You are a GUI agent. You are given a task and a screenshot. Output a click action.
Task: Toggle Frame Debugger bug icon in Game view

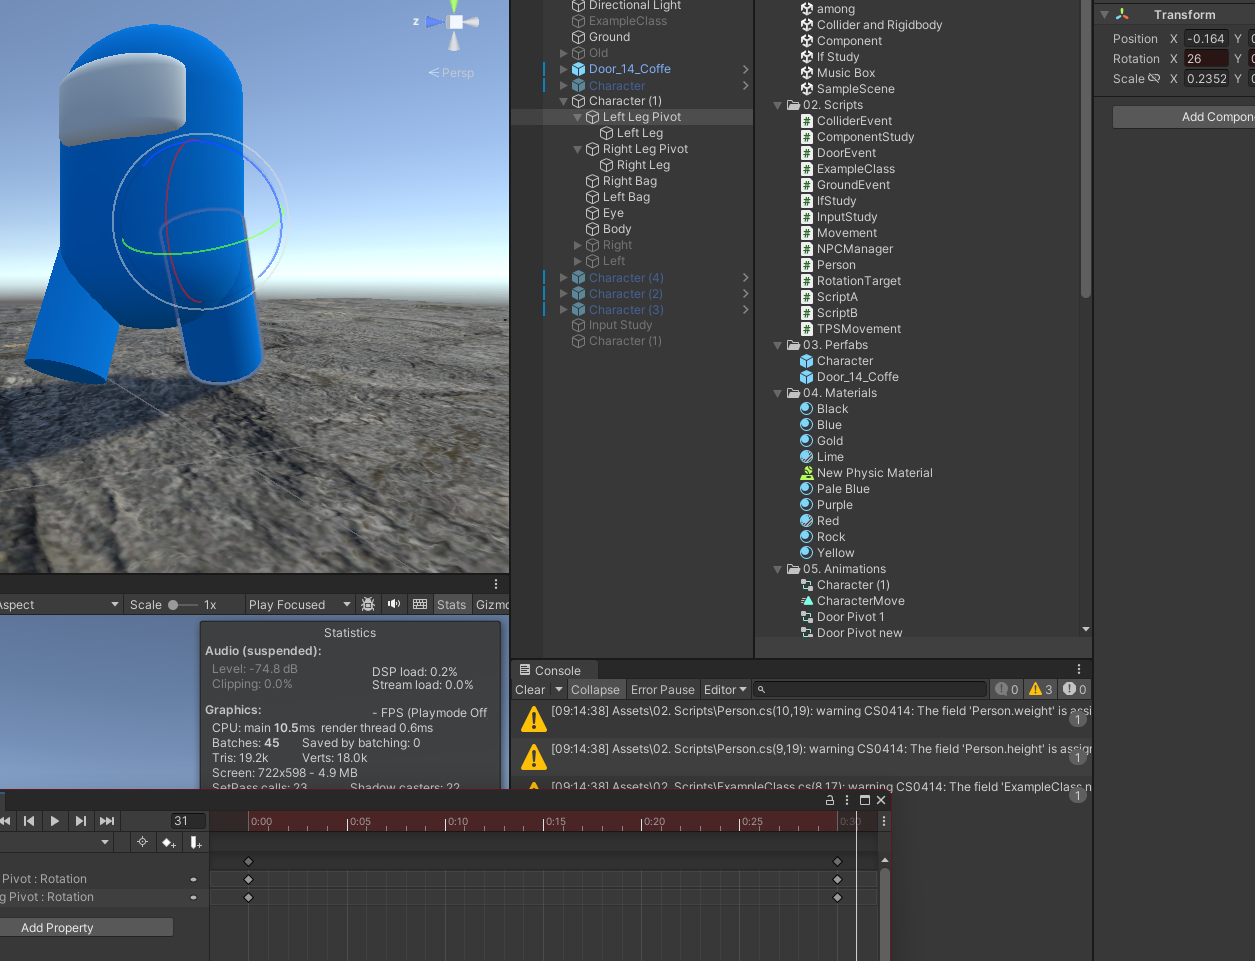368,604
